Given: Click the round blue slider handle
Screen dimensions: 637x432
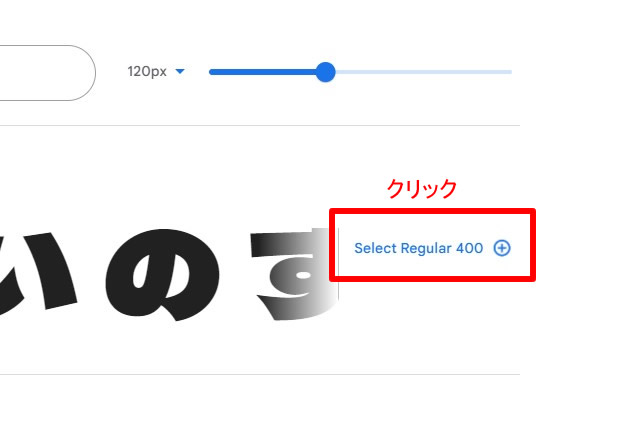Looking at the screenshot, I should 325,72.
